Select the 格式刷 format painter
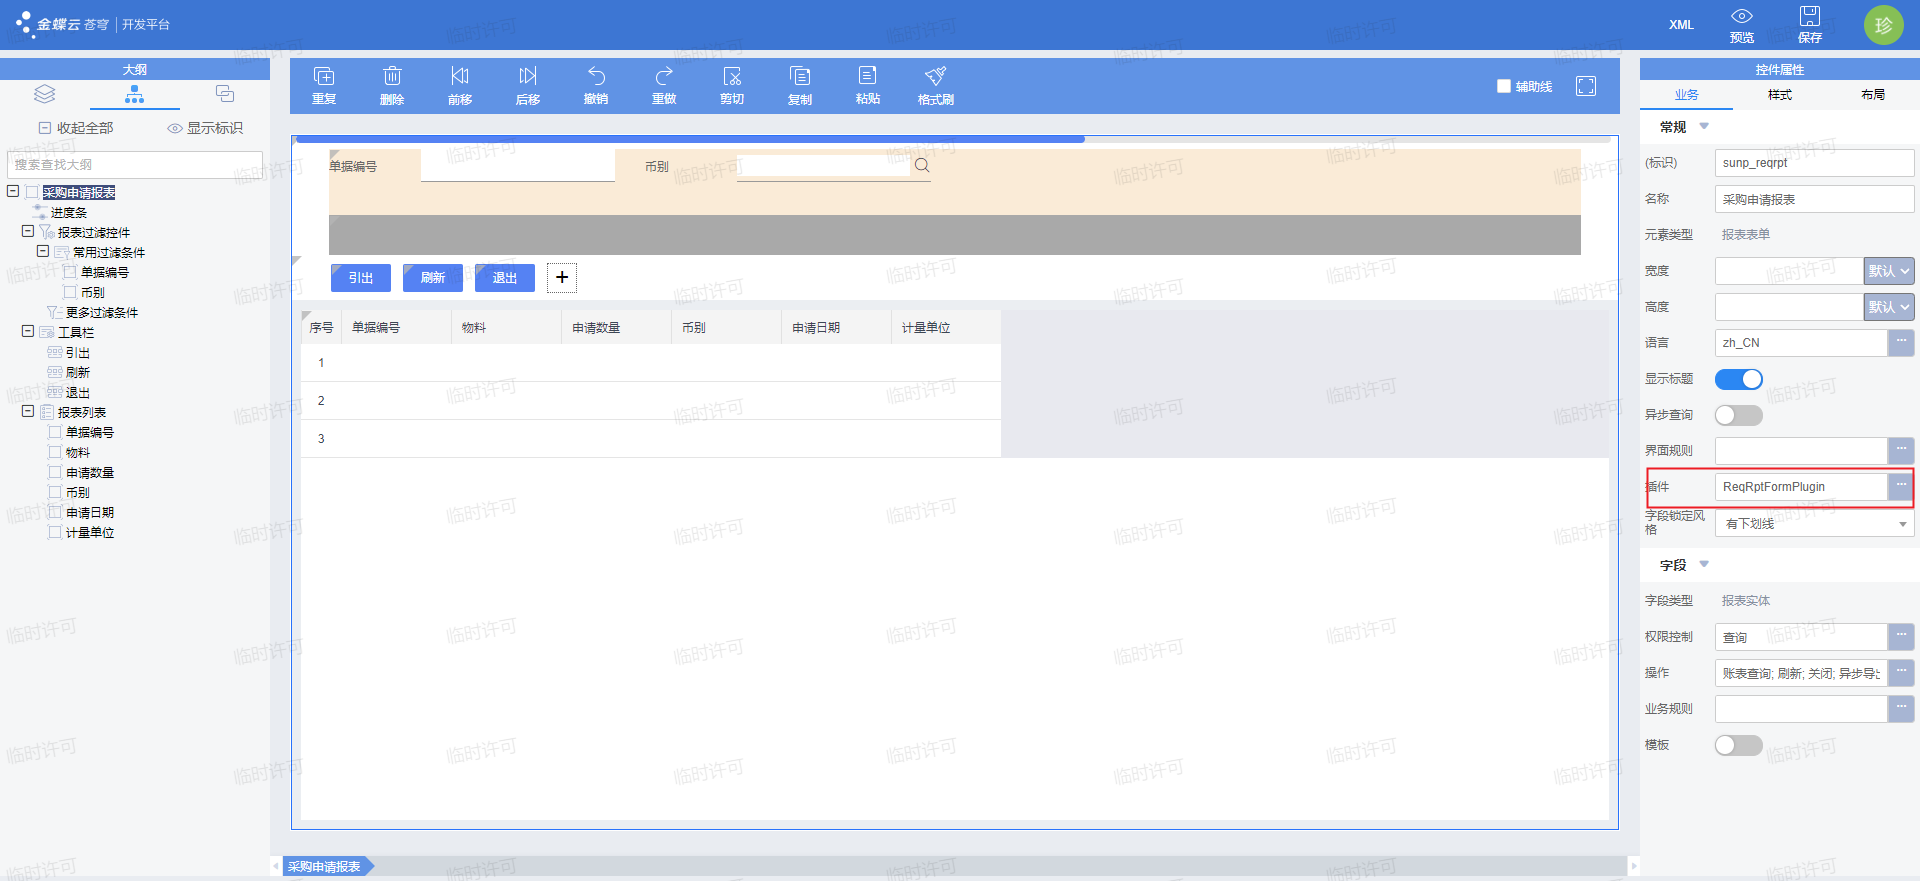The width and height of the screenshot is (1920, 881). [936, 77]
